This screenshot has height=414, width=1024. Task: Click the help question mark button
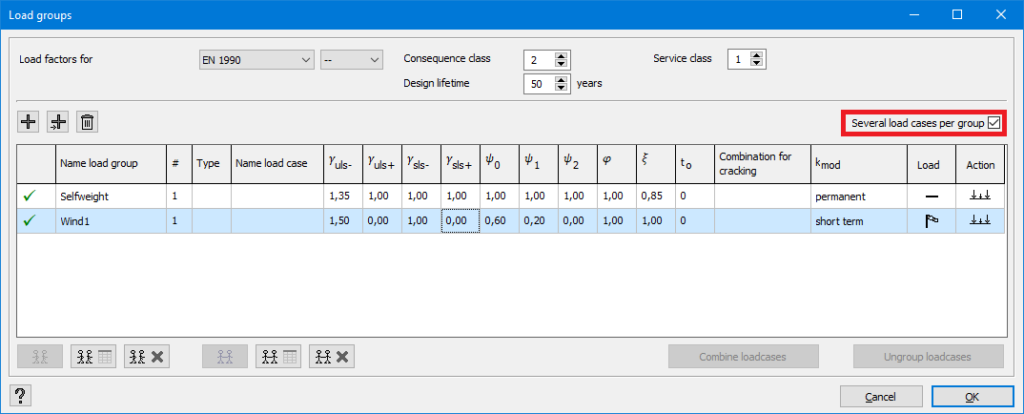20,395
